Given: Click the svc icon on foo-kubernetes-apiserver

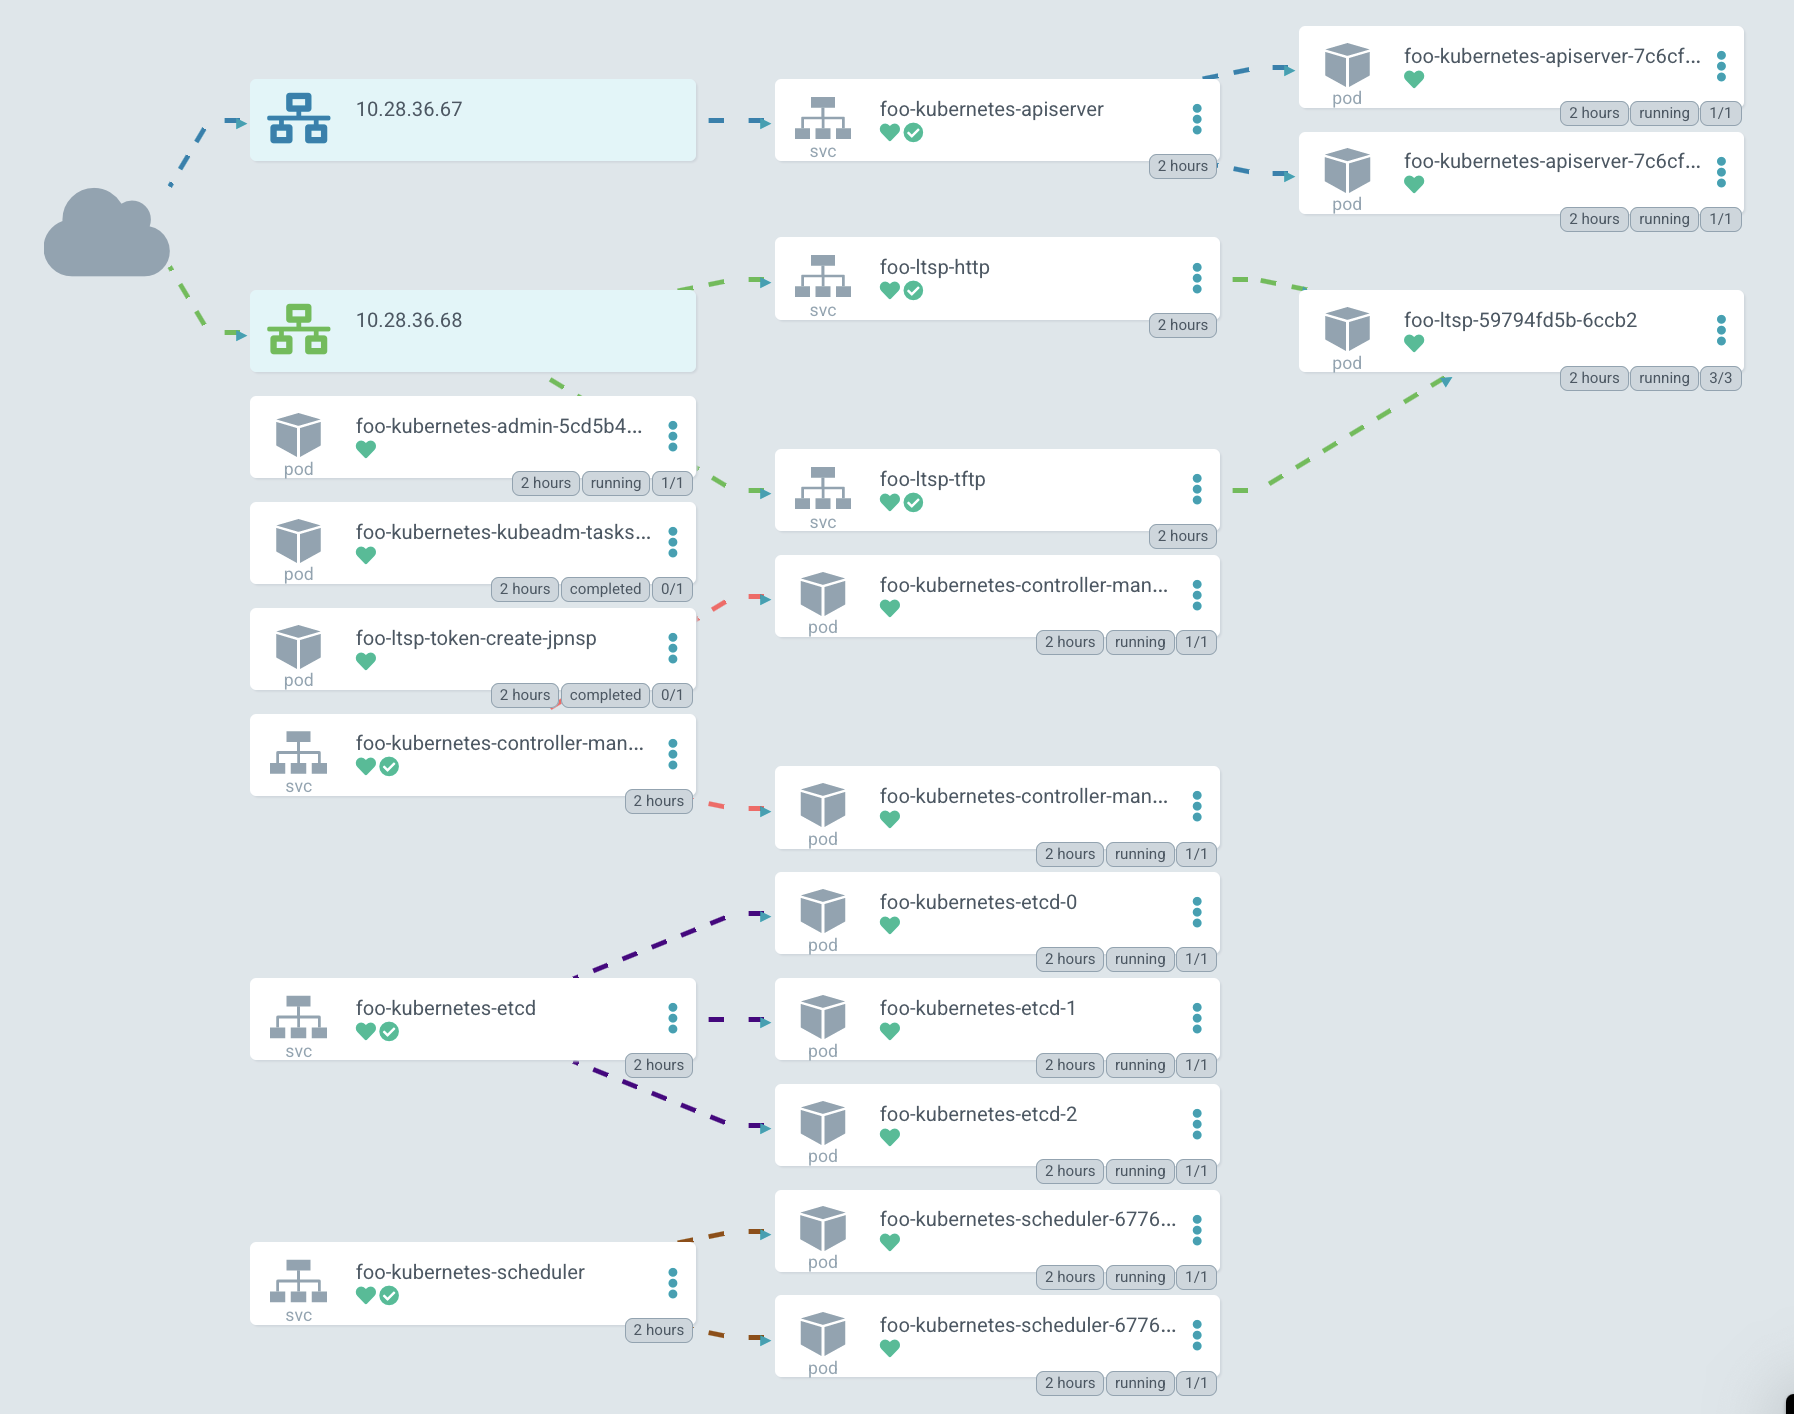Looking at the screenshot, I should pos(822,120).
